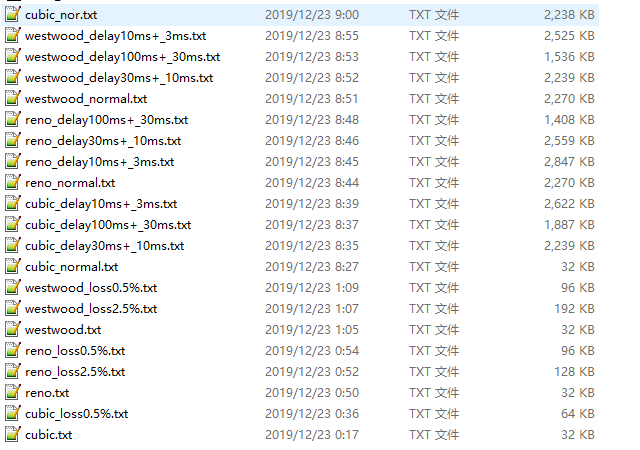Click the icon of cubic_delay100ms+_30ms.txt
The height and width of the screenshot is (450, 640).
click(x=13, y=224)
